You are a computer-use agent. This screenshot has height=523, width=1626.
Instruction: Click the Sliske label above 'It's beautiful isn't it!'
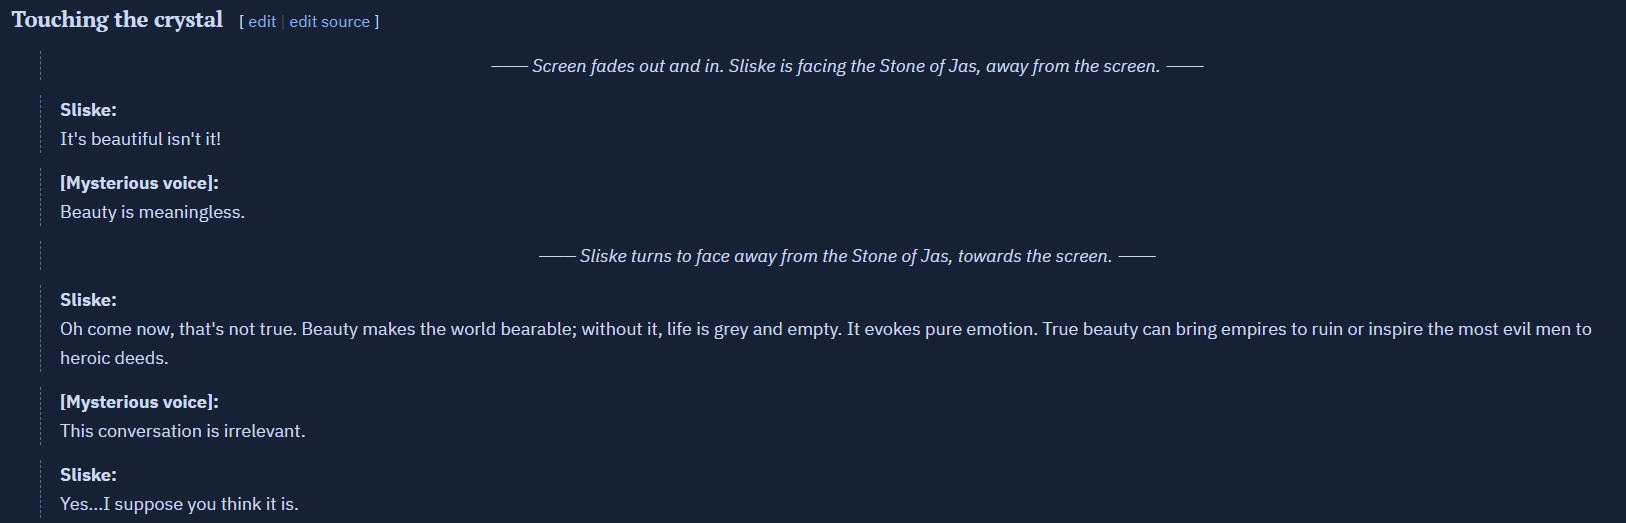pos(88,110)
